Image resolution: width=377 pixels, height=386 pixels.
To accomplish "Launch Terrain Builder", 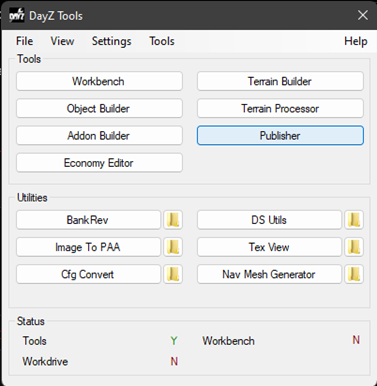I will 280,81.
